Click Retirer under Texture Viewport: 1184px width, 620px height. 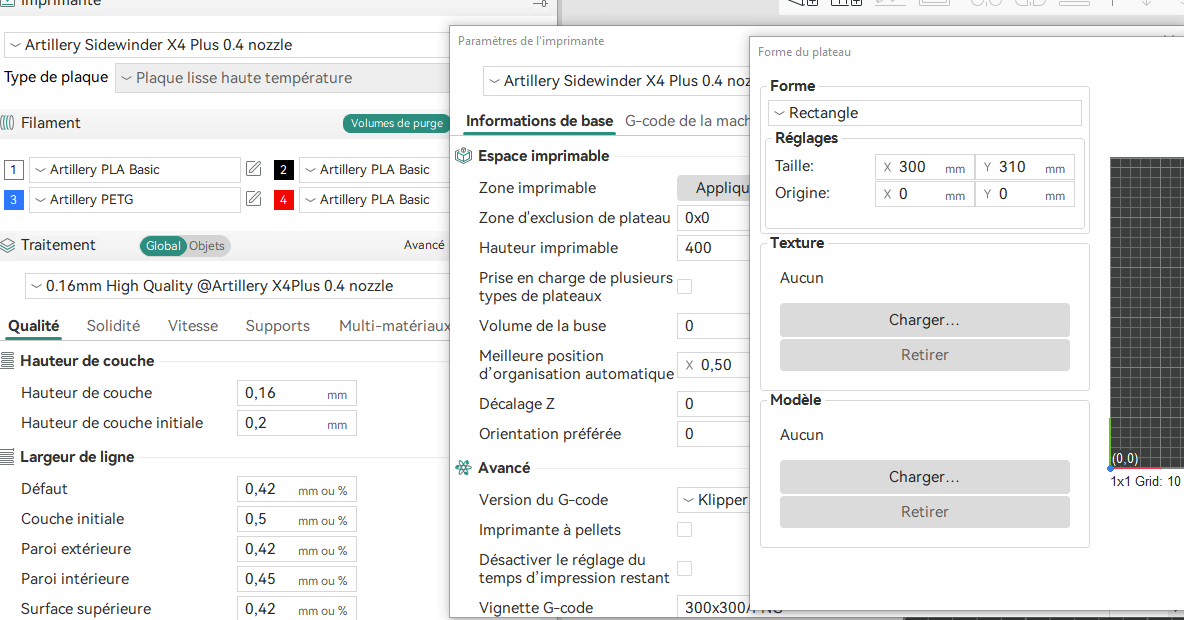pyautogui.click(x=924, y=355)
